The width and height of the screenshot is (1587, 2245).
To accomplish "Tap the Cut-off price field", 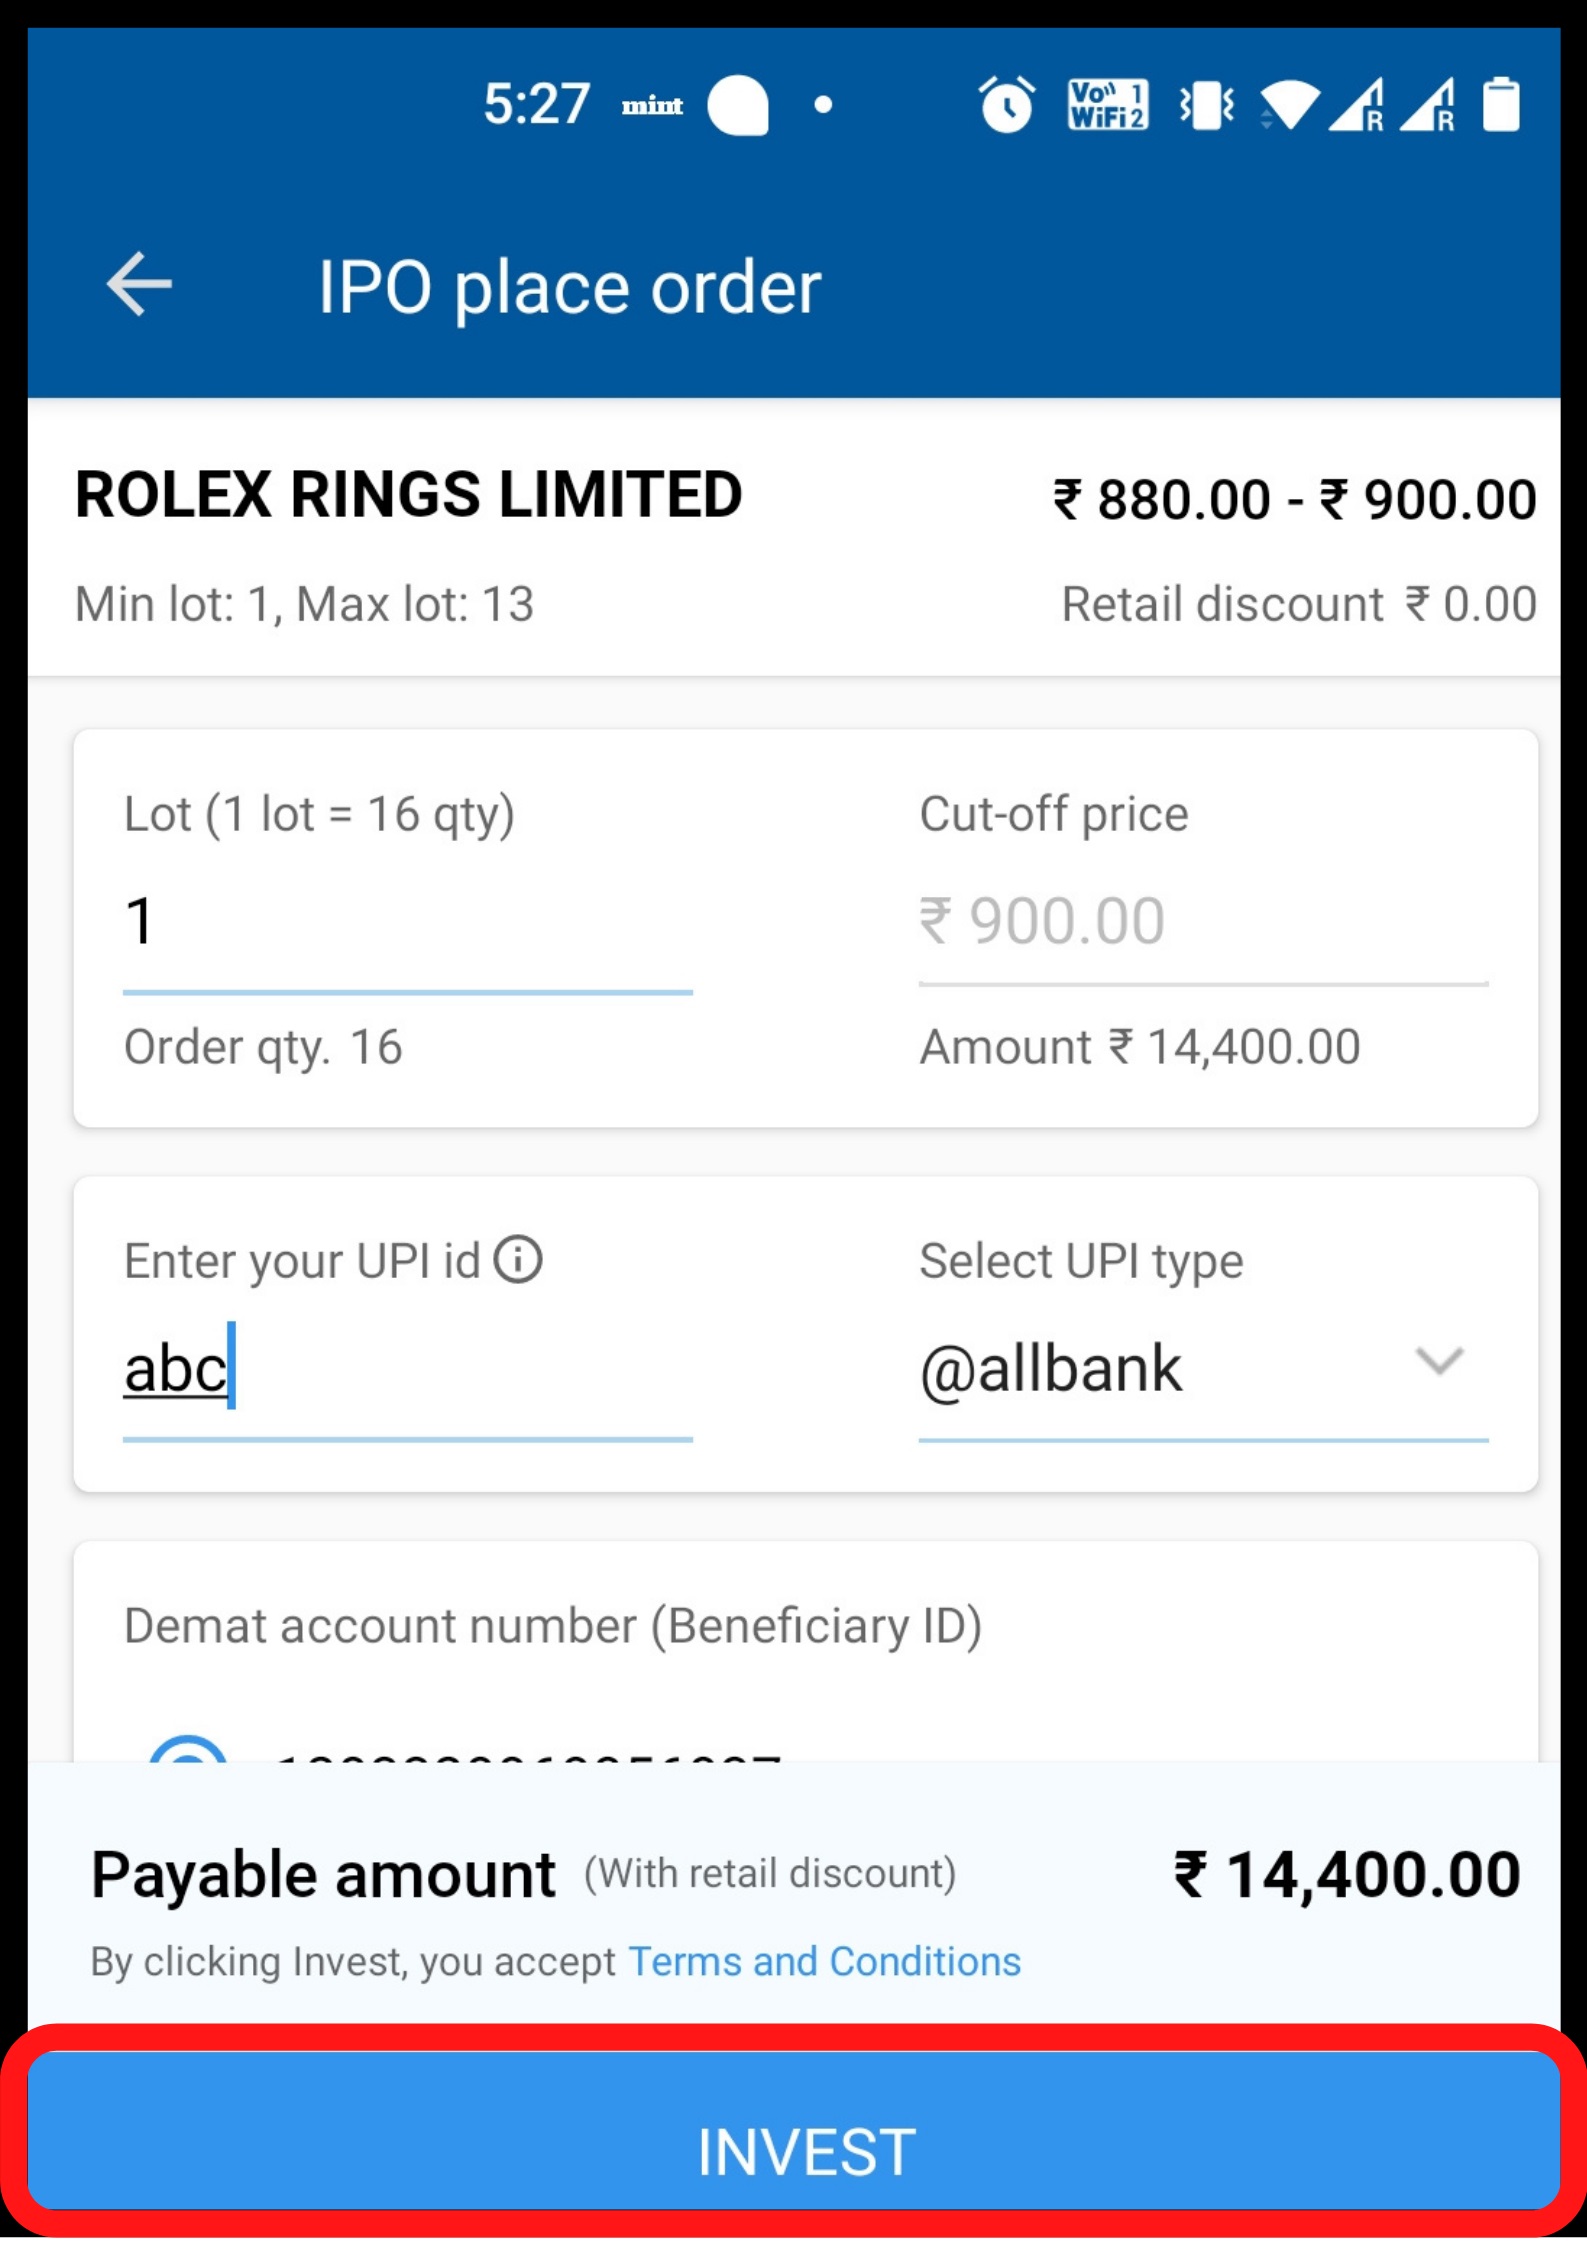I will [1202, 921].
